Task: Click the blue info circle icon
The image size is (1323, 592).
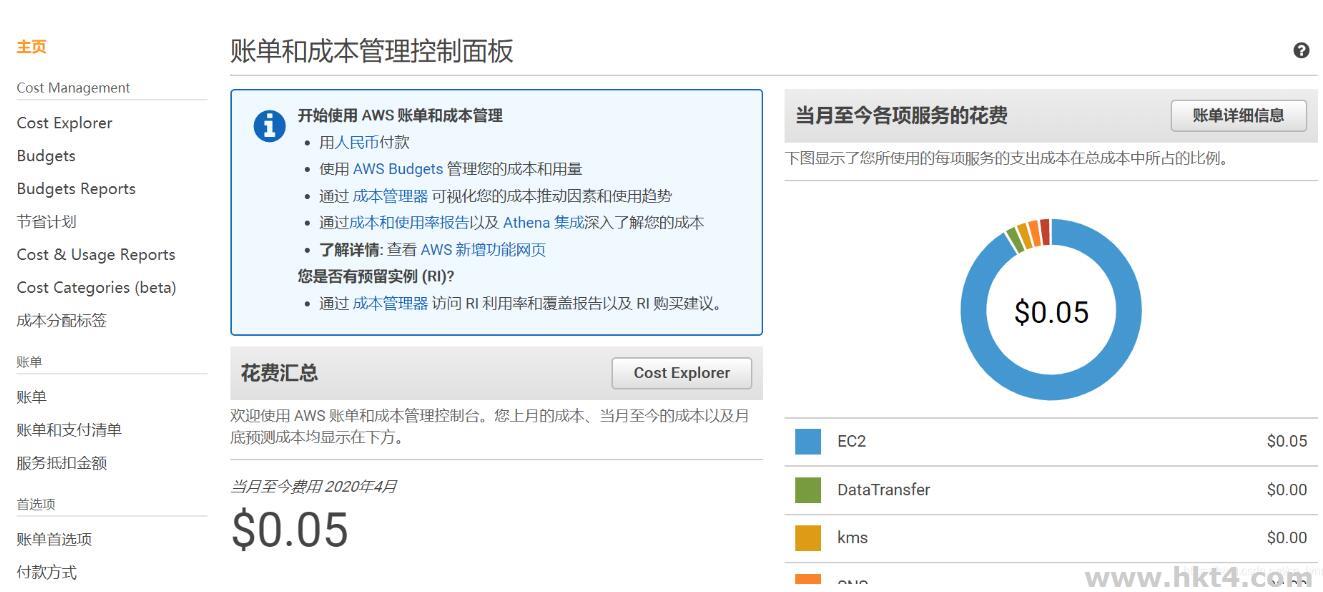Action: click(x=269, y=126)
